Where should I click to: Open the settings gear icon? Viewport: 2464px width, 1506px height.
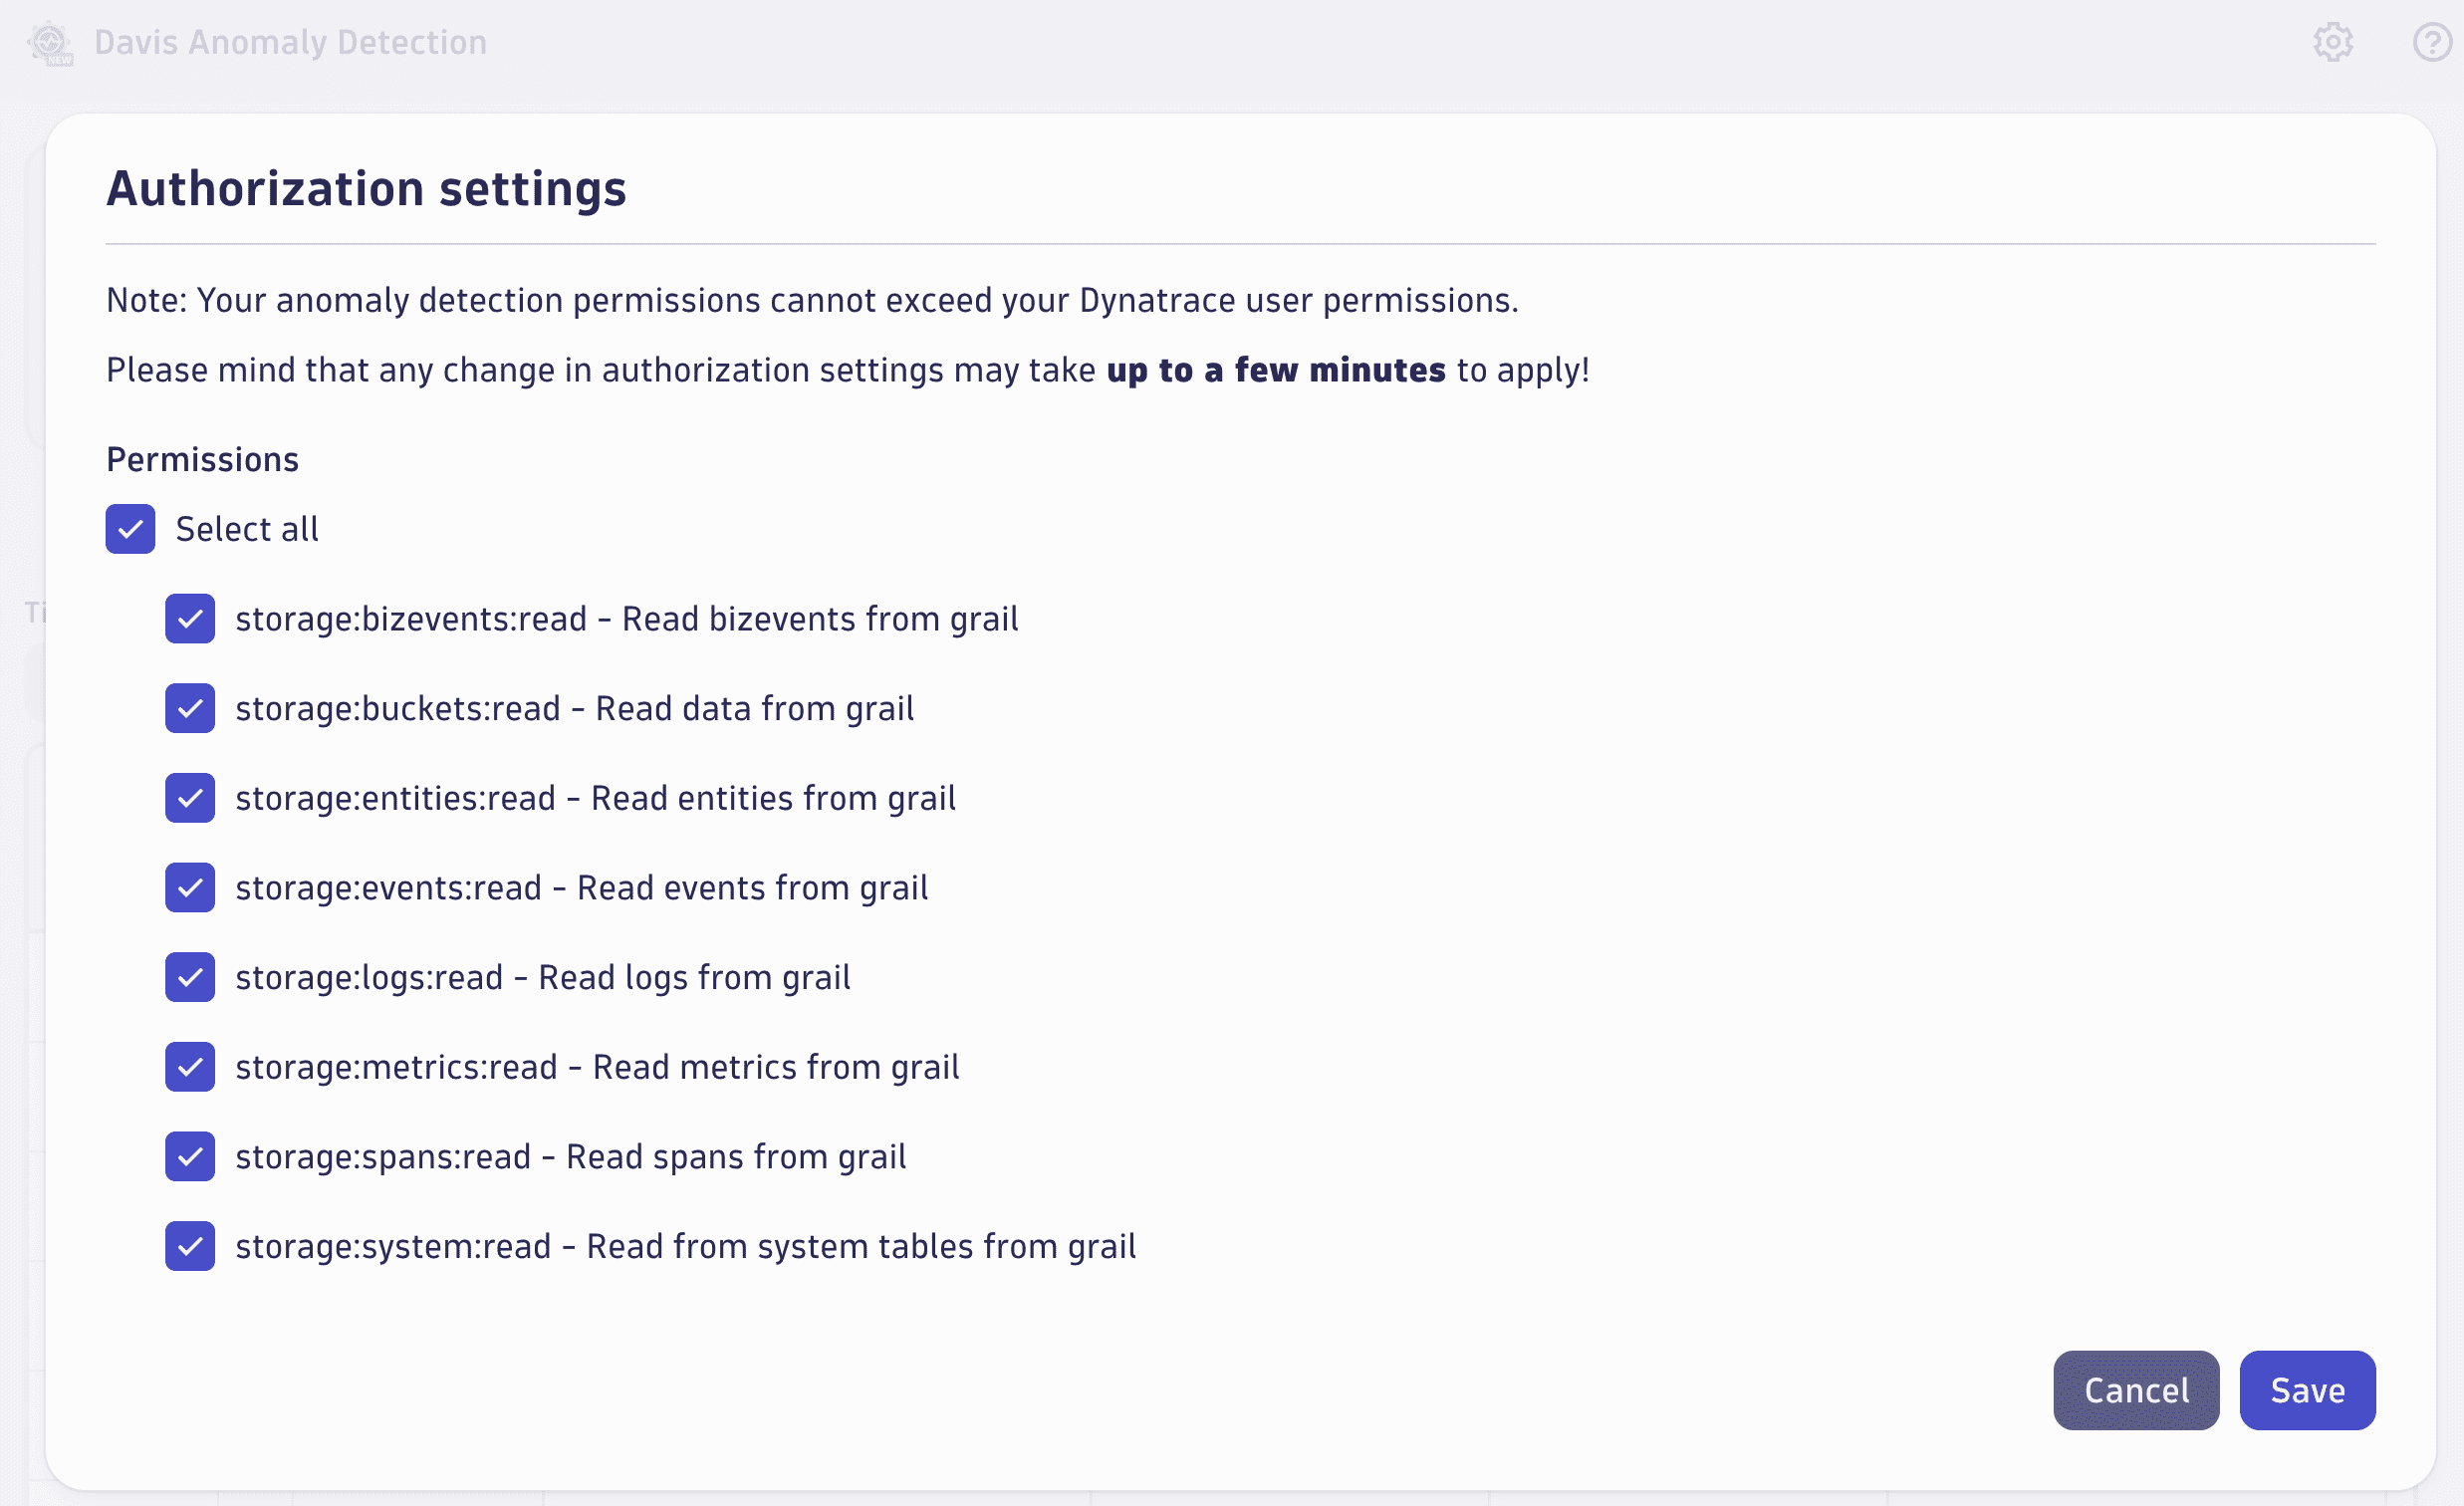point(2333,42)
